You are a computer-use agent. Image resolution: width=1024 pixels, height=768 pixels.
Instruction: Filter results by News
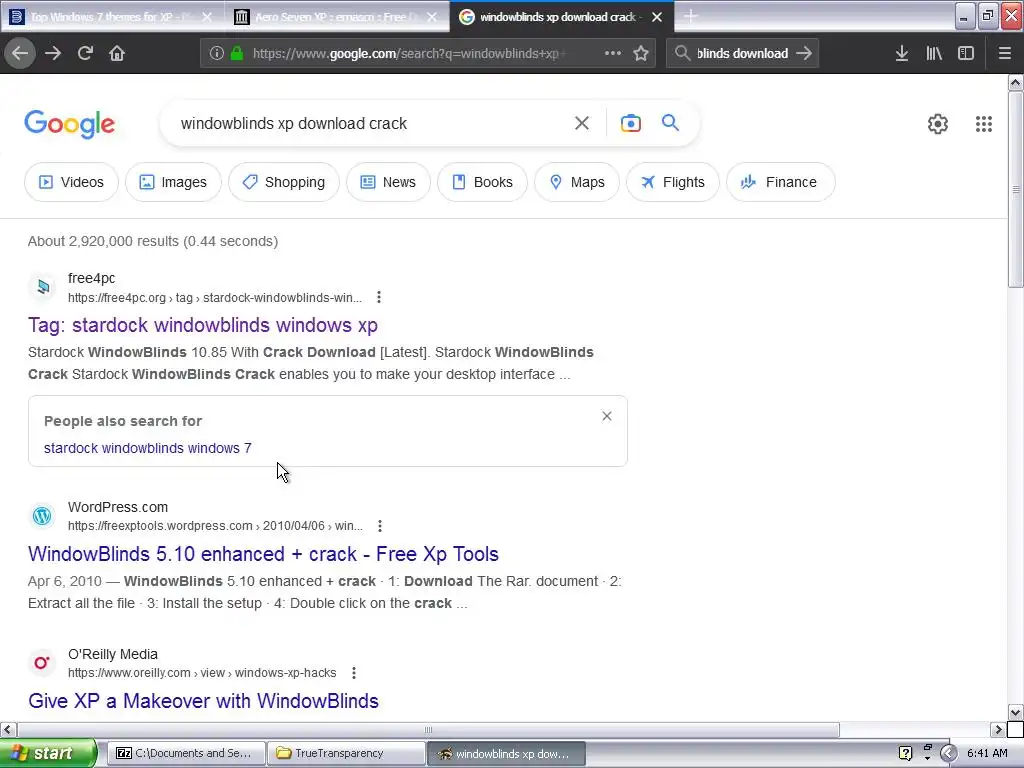point(388,182)
